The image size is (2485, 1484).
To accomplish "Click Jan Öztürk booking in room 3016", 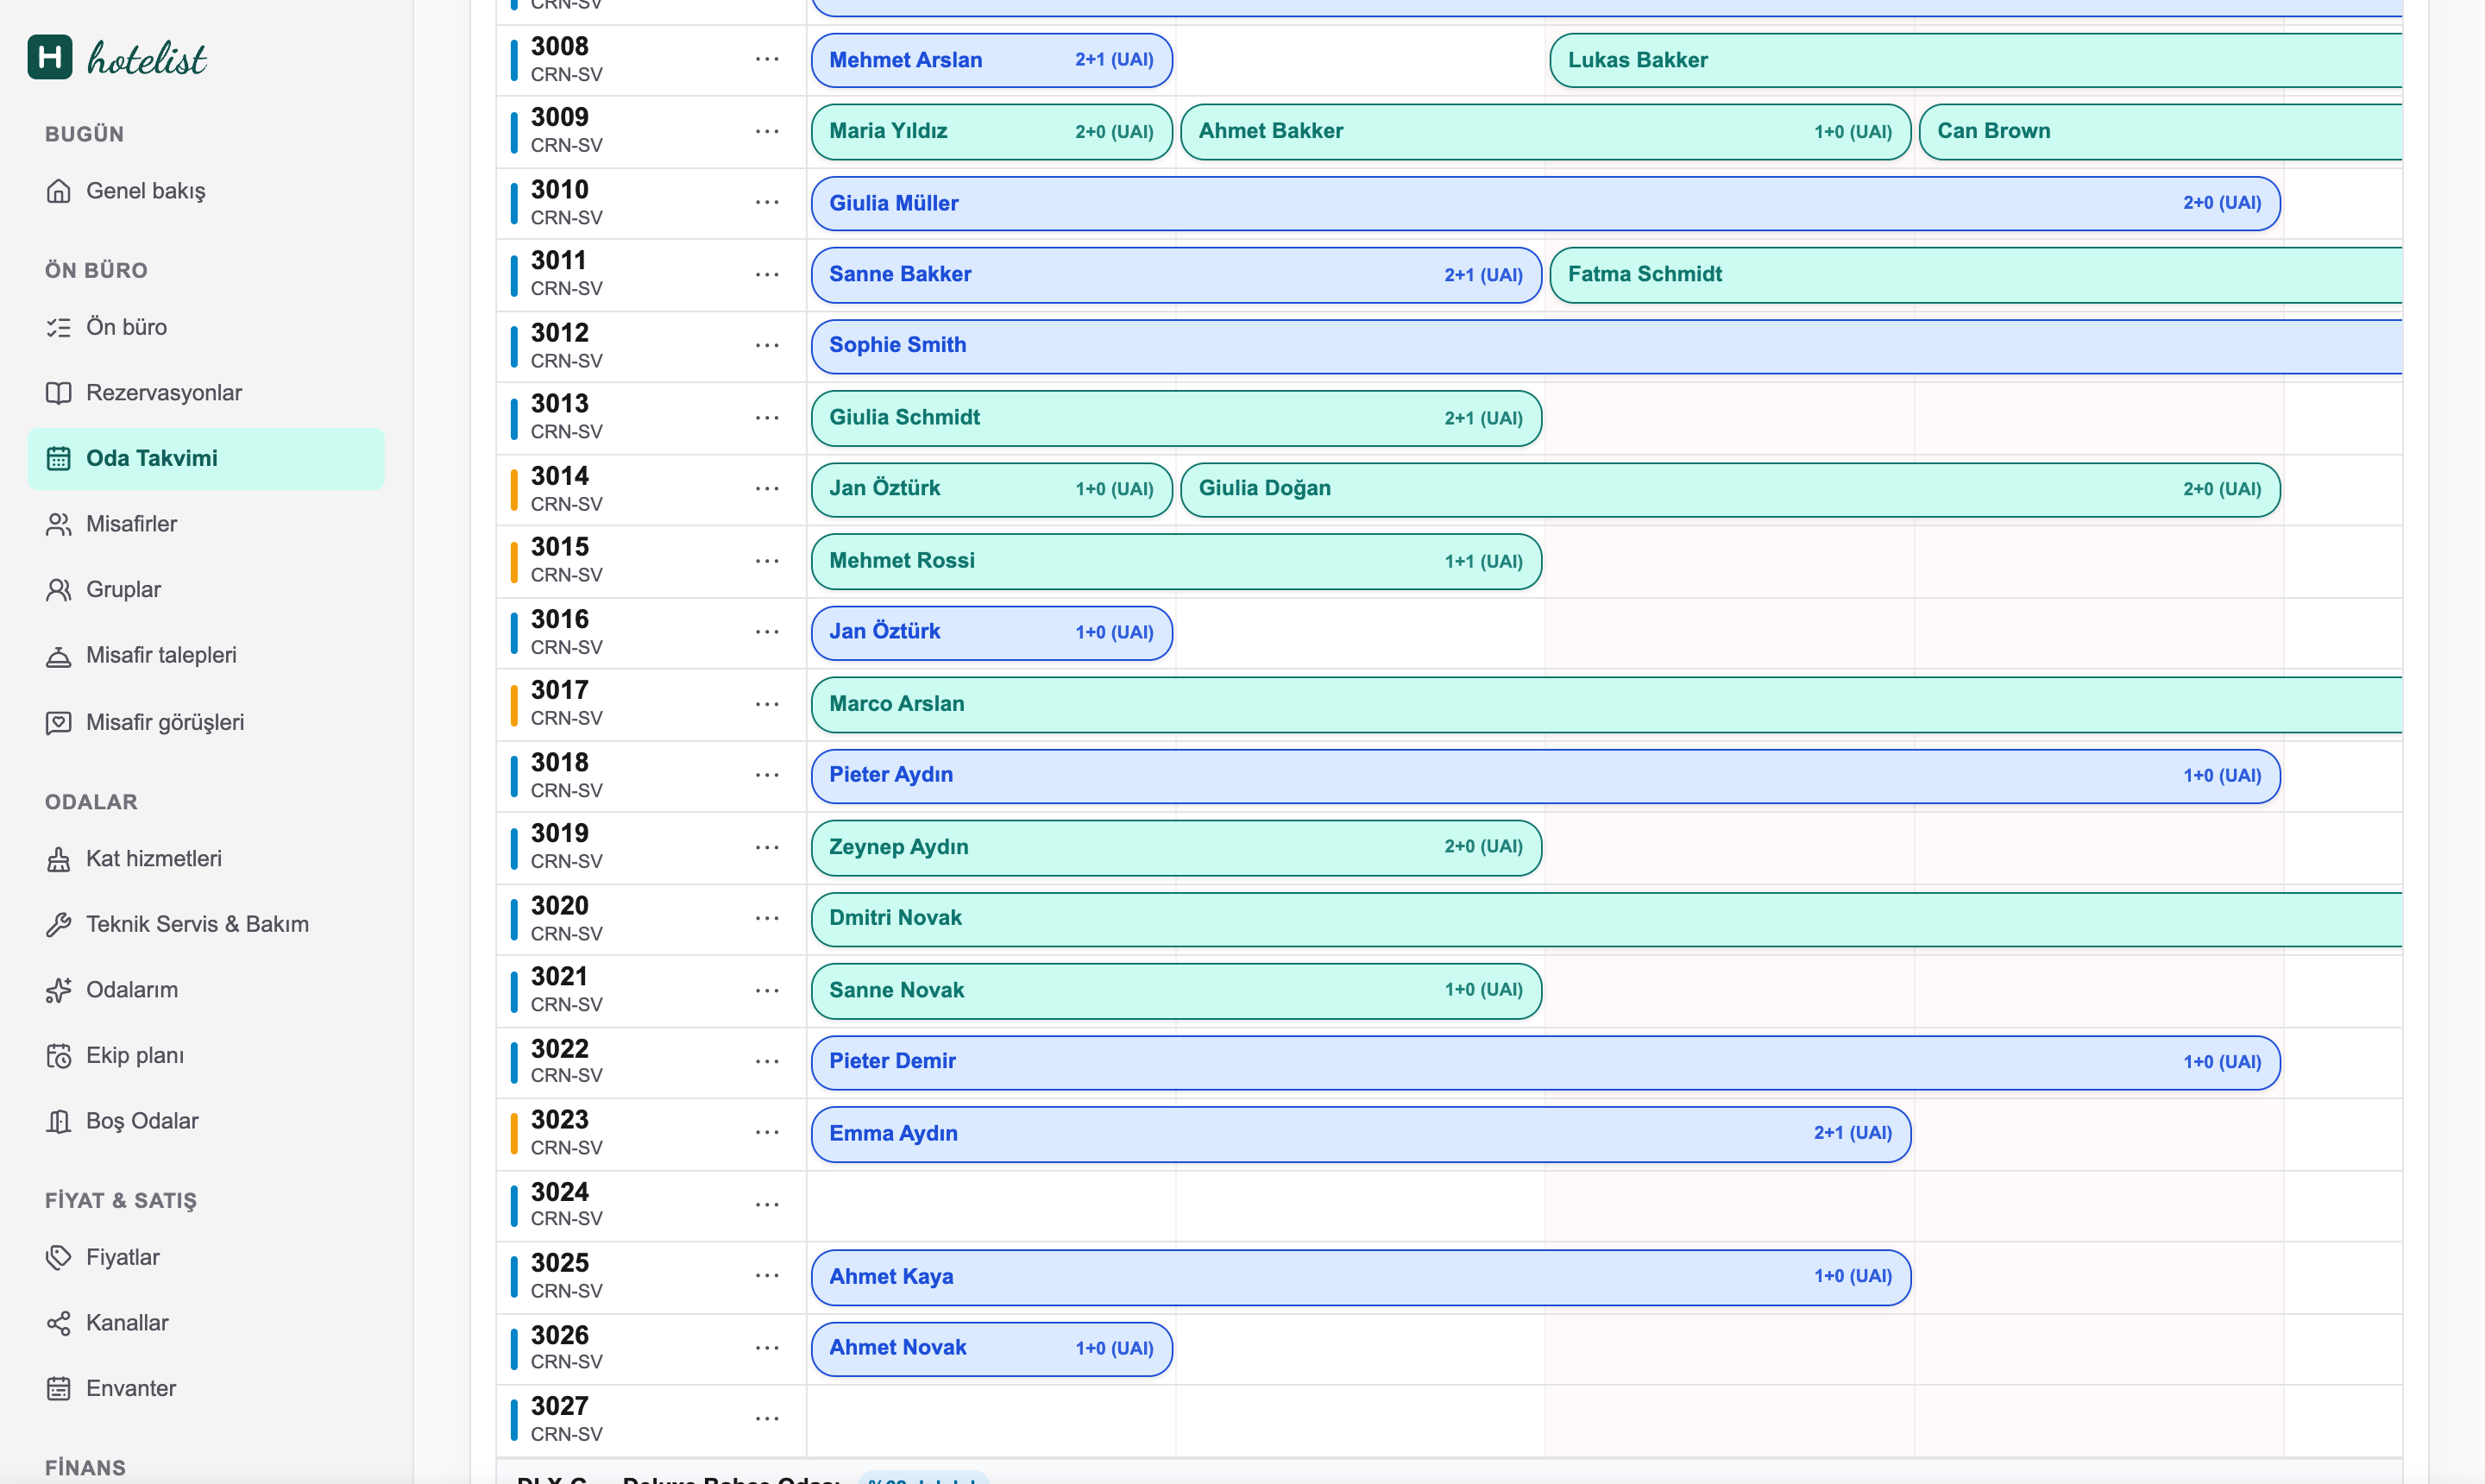I will [991, 632].
